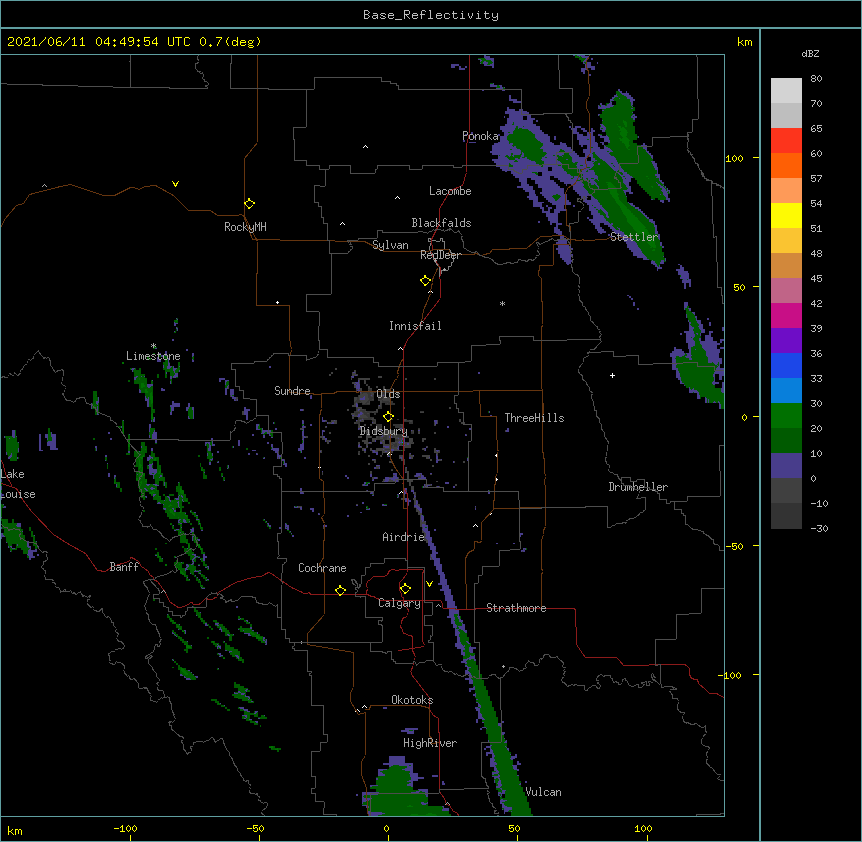Screen dimensions: 862x842
Task: Click the Calgary label
Action: click(x=399, y=603)
